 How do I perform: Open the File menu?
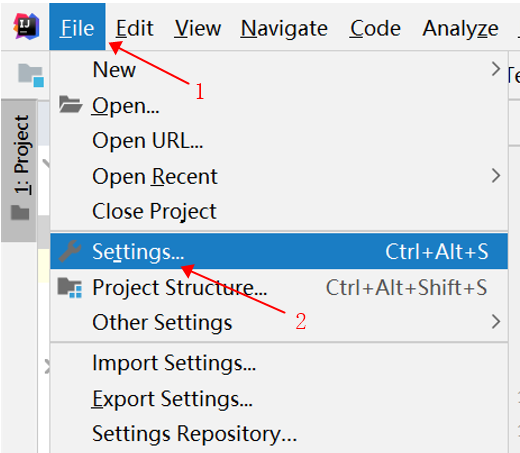tap(77, 27)
